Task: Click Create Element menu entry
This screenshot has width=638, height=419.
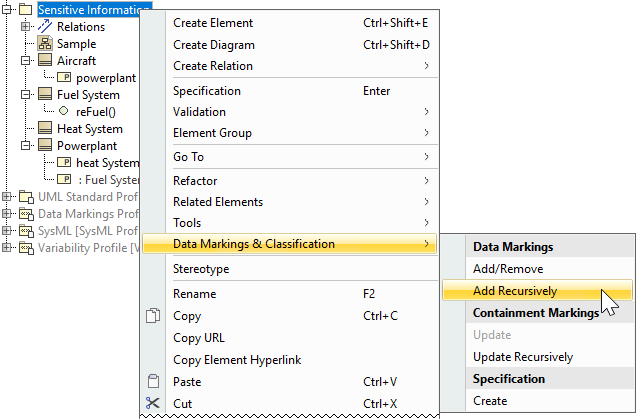Action: (213, 23)
